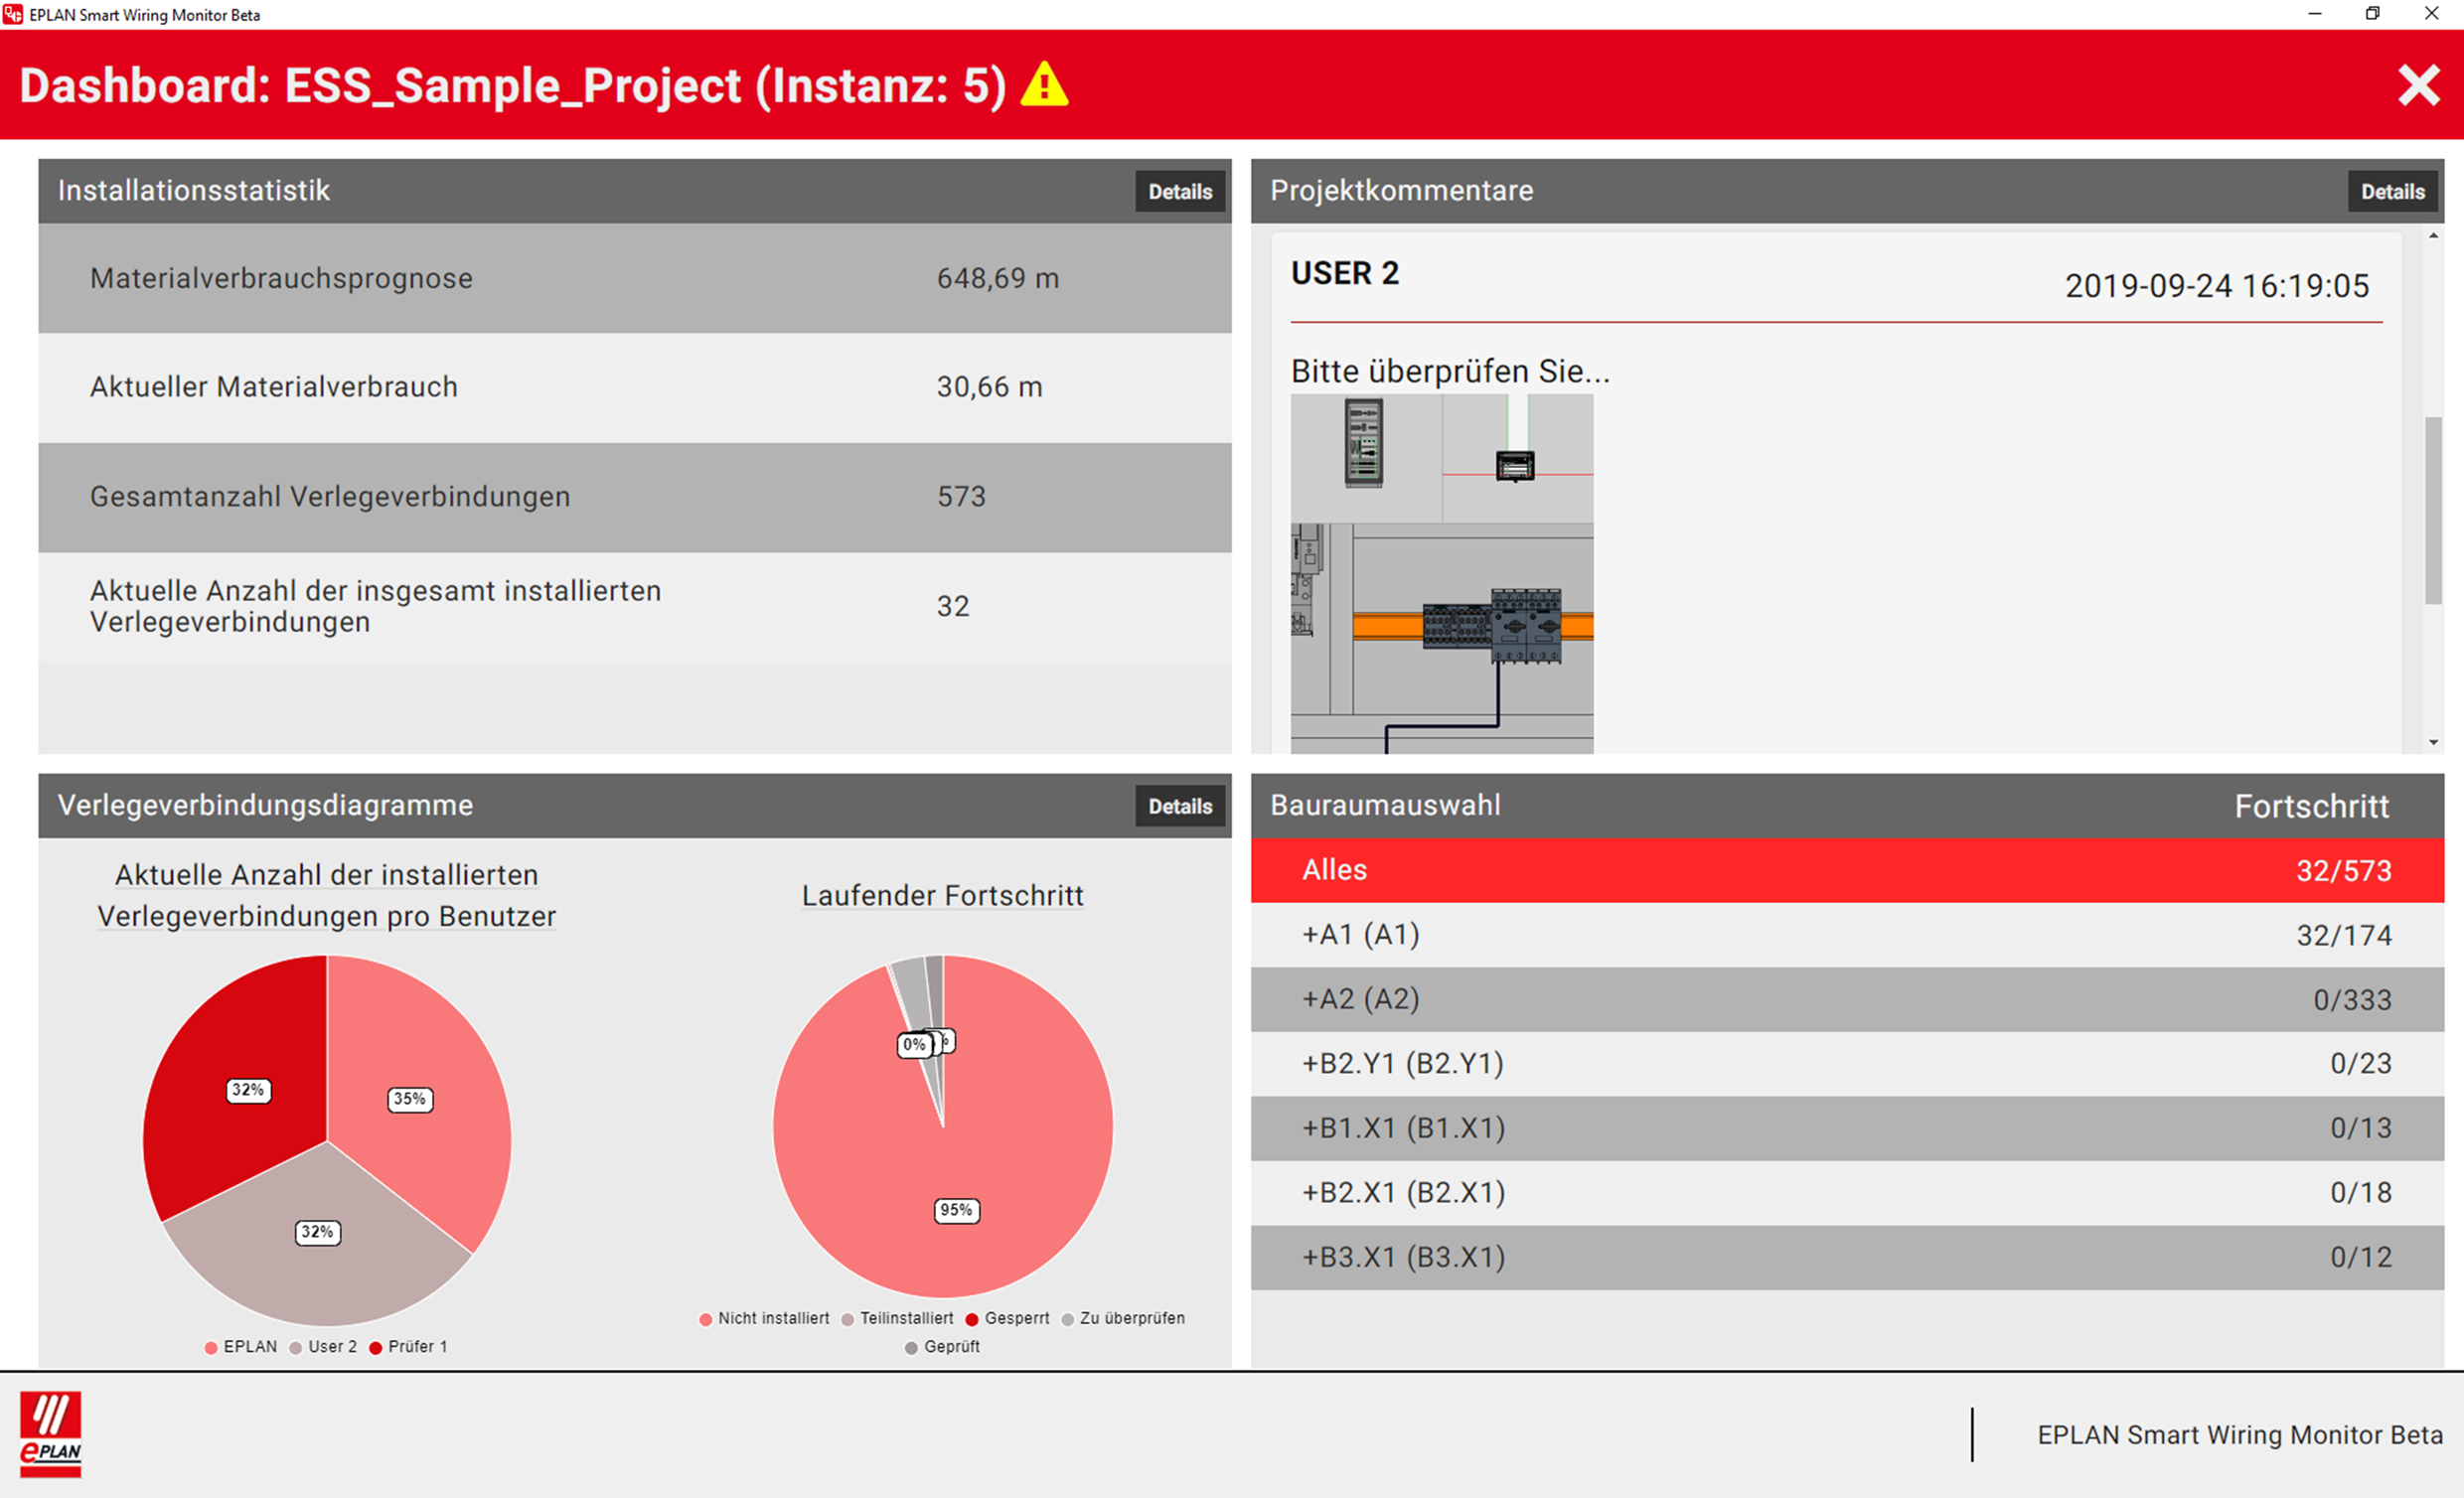Toggle the 'User 2' legend dot
The image size is (2464, 1498).
296,1347
